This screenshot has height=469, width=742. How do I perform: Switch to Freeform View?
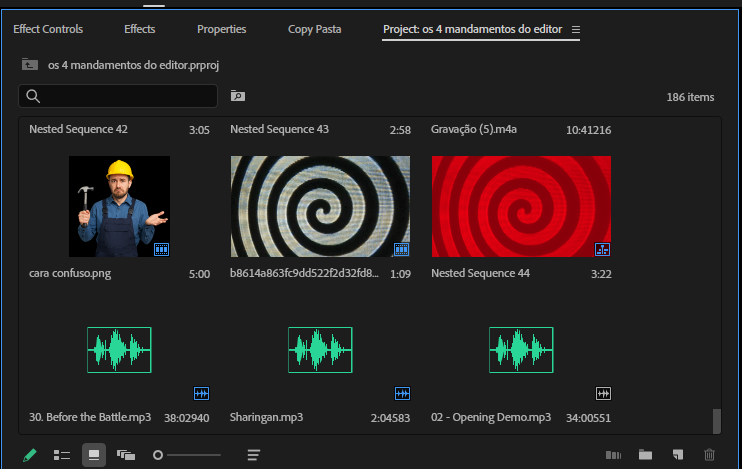coord(126,455)
